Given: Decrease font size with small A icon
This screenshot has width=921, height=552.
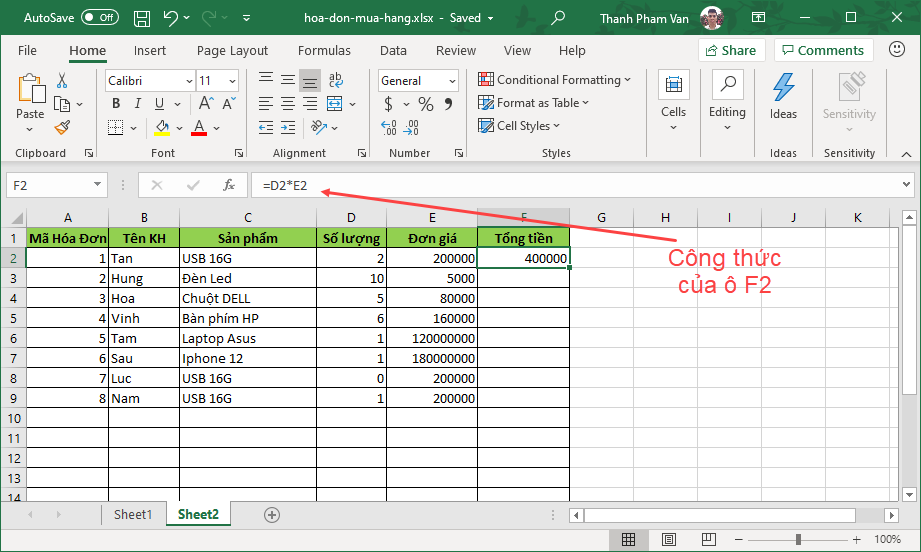Looking at the screenshot, I should (229, 104).
